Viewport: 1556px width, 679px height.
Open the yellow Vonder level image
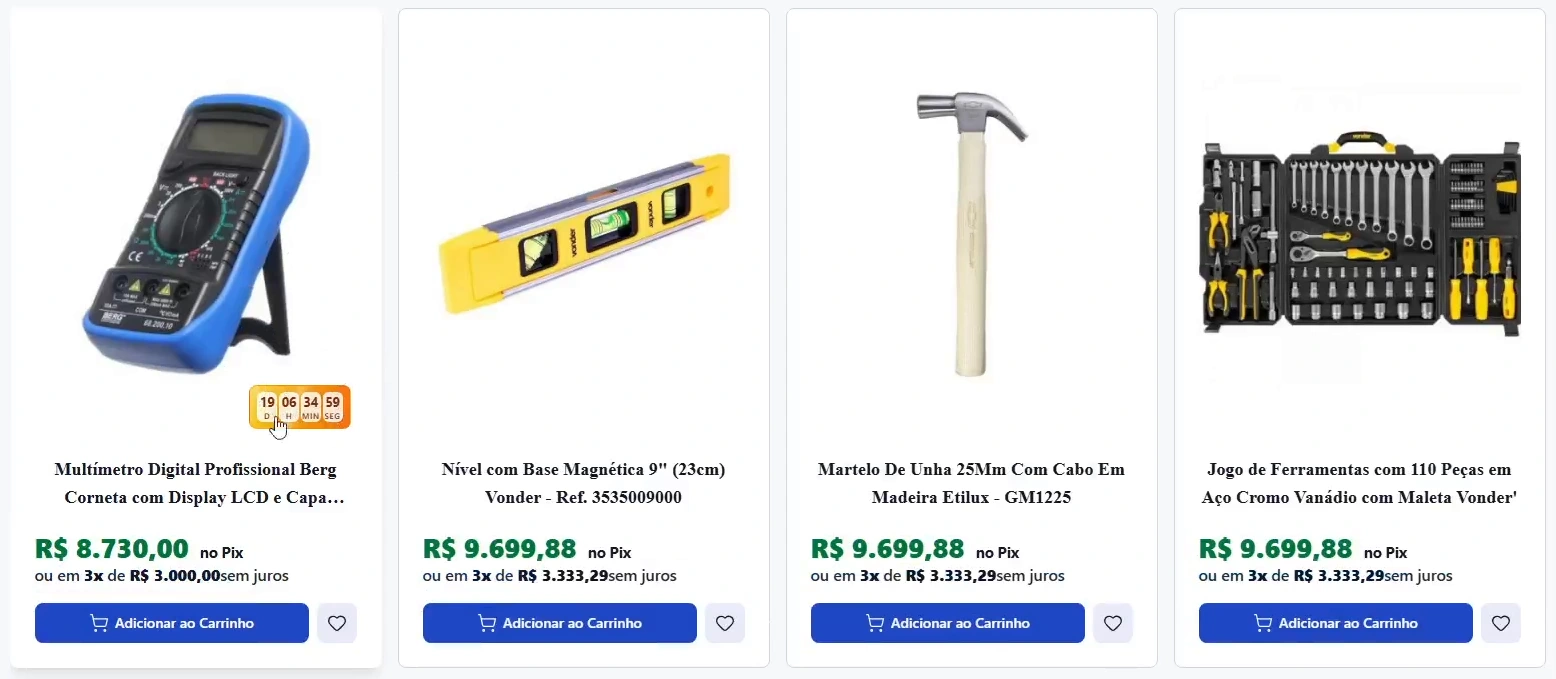[584, 228]
